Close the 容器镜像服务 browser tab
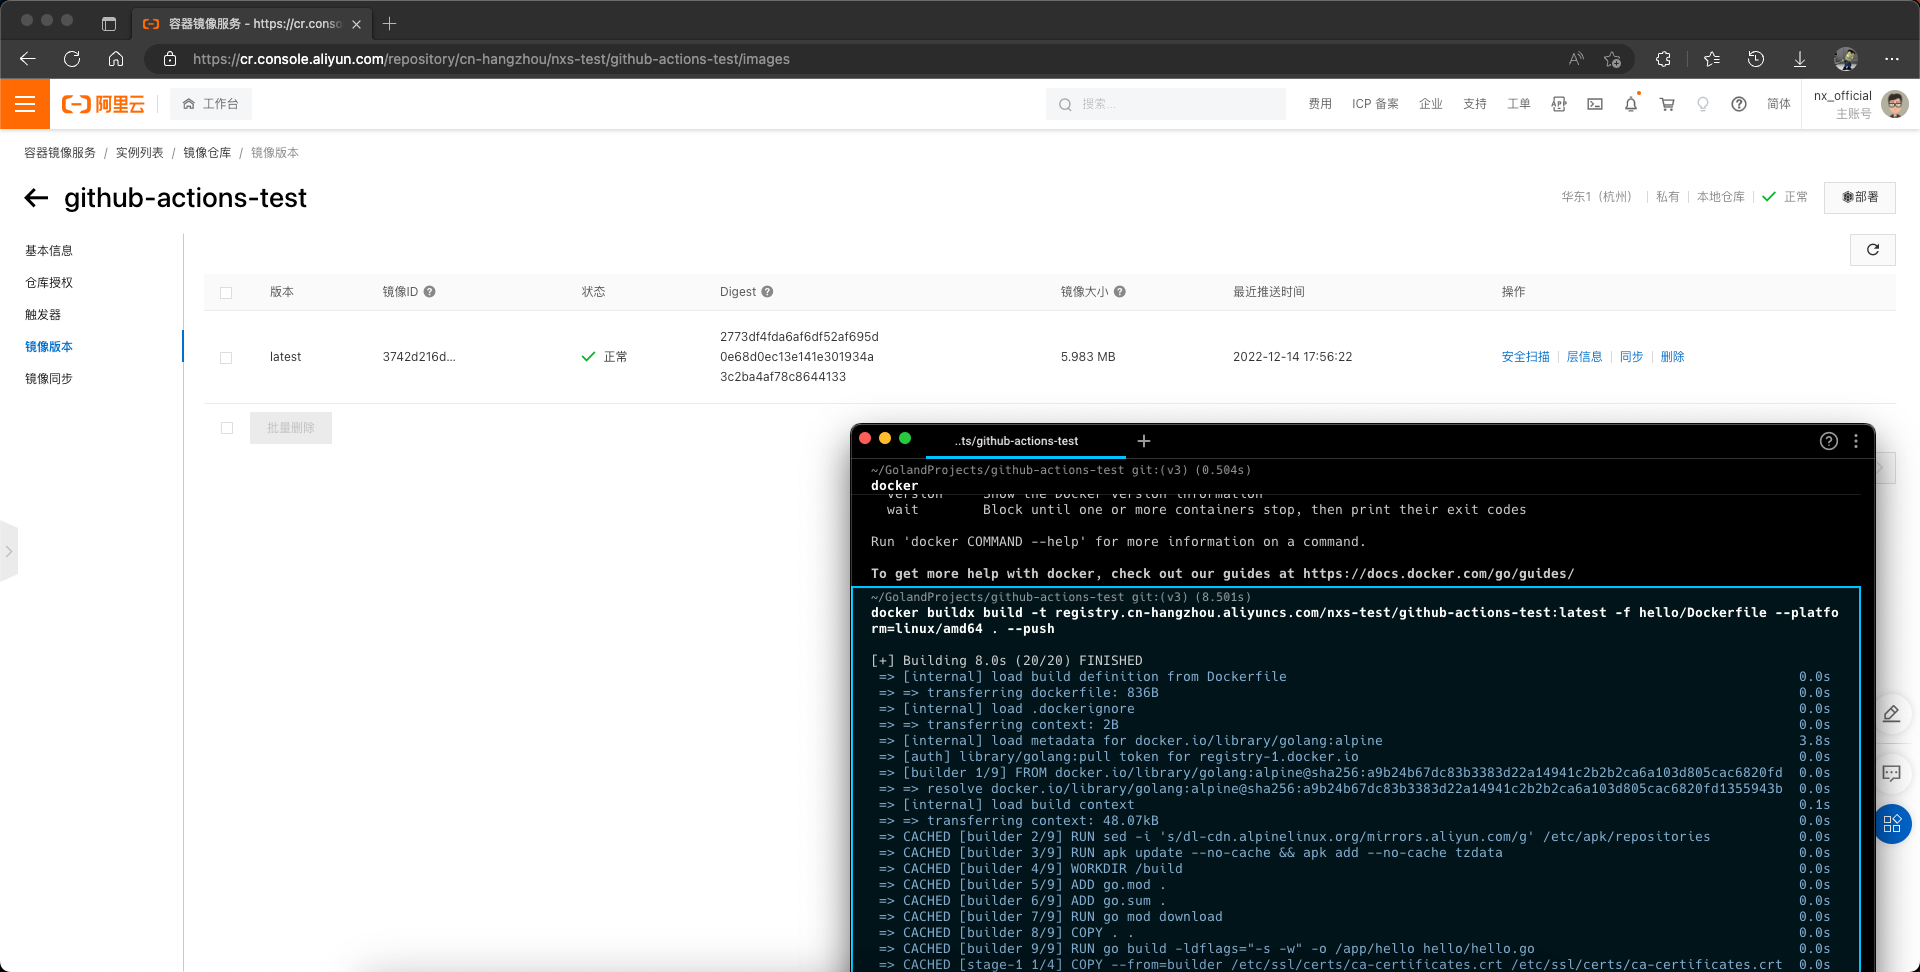The height and width of the screenshot is (972, 1920). click(357, 24)
